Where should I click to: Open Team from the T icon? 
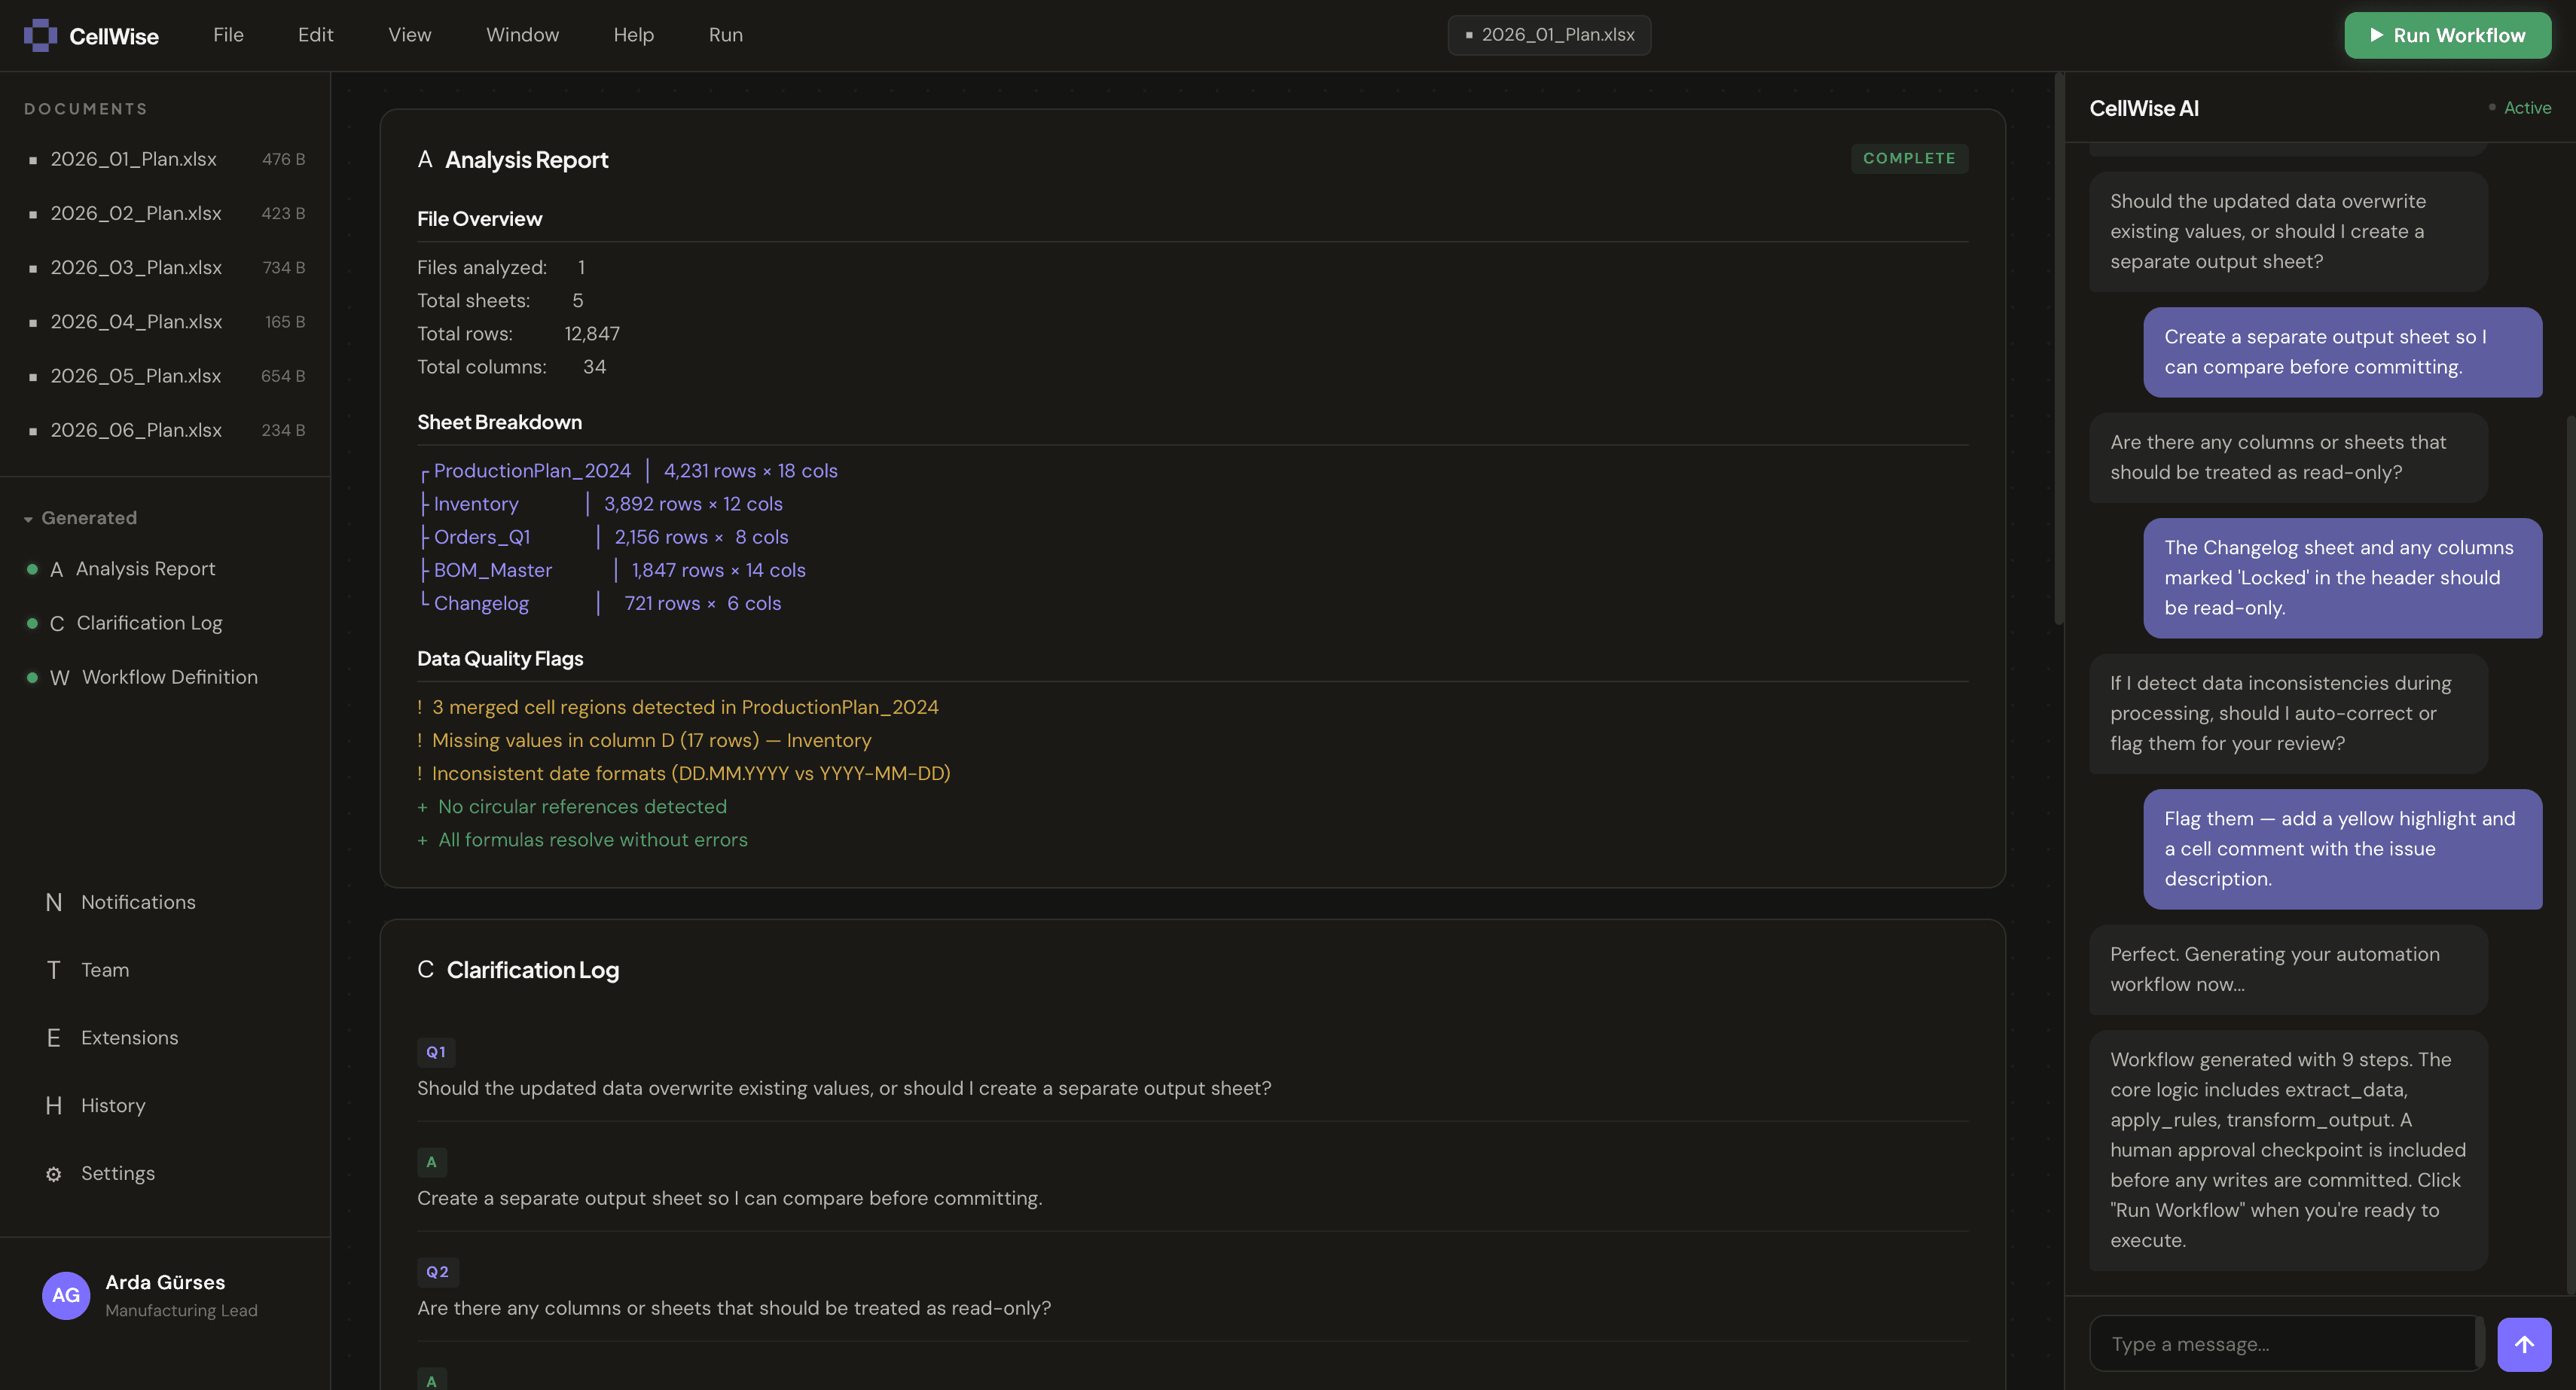(x=54, y=970)
